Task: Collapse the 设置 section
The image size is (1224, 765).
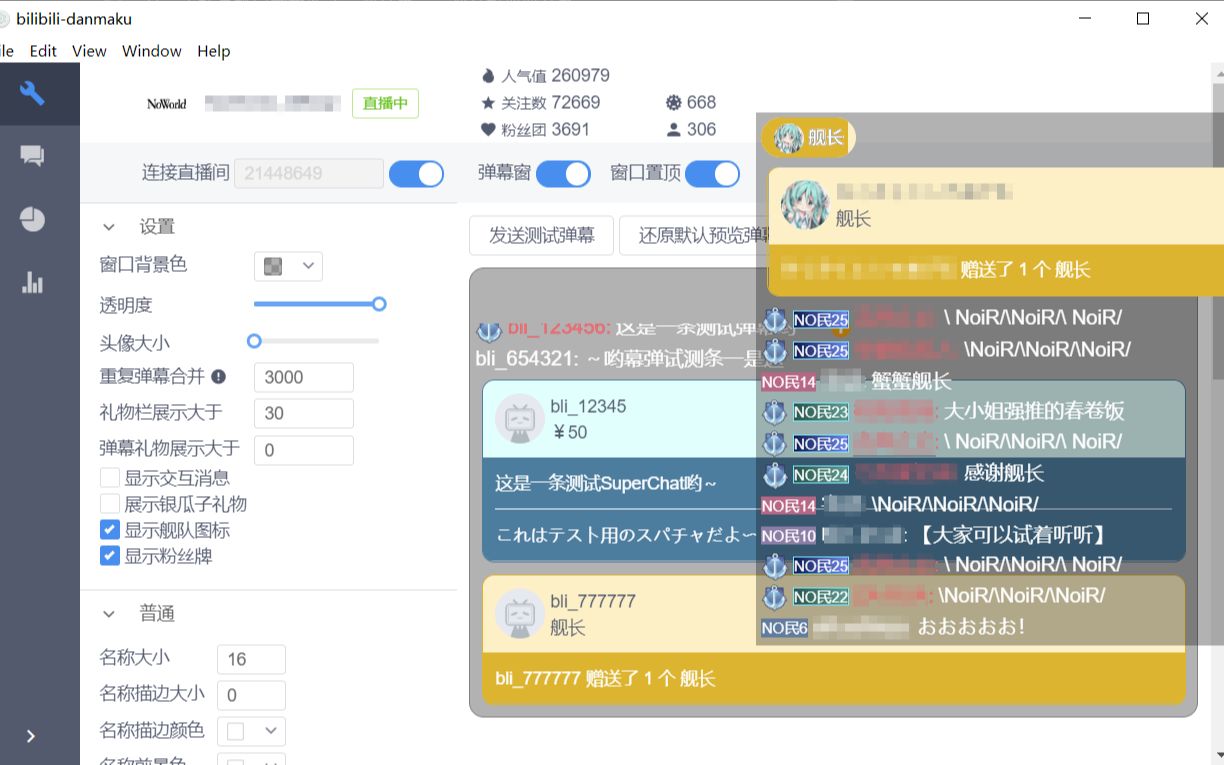Action: click(x=110, y=227)
